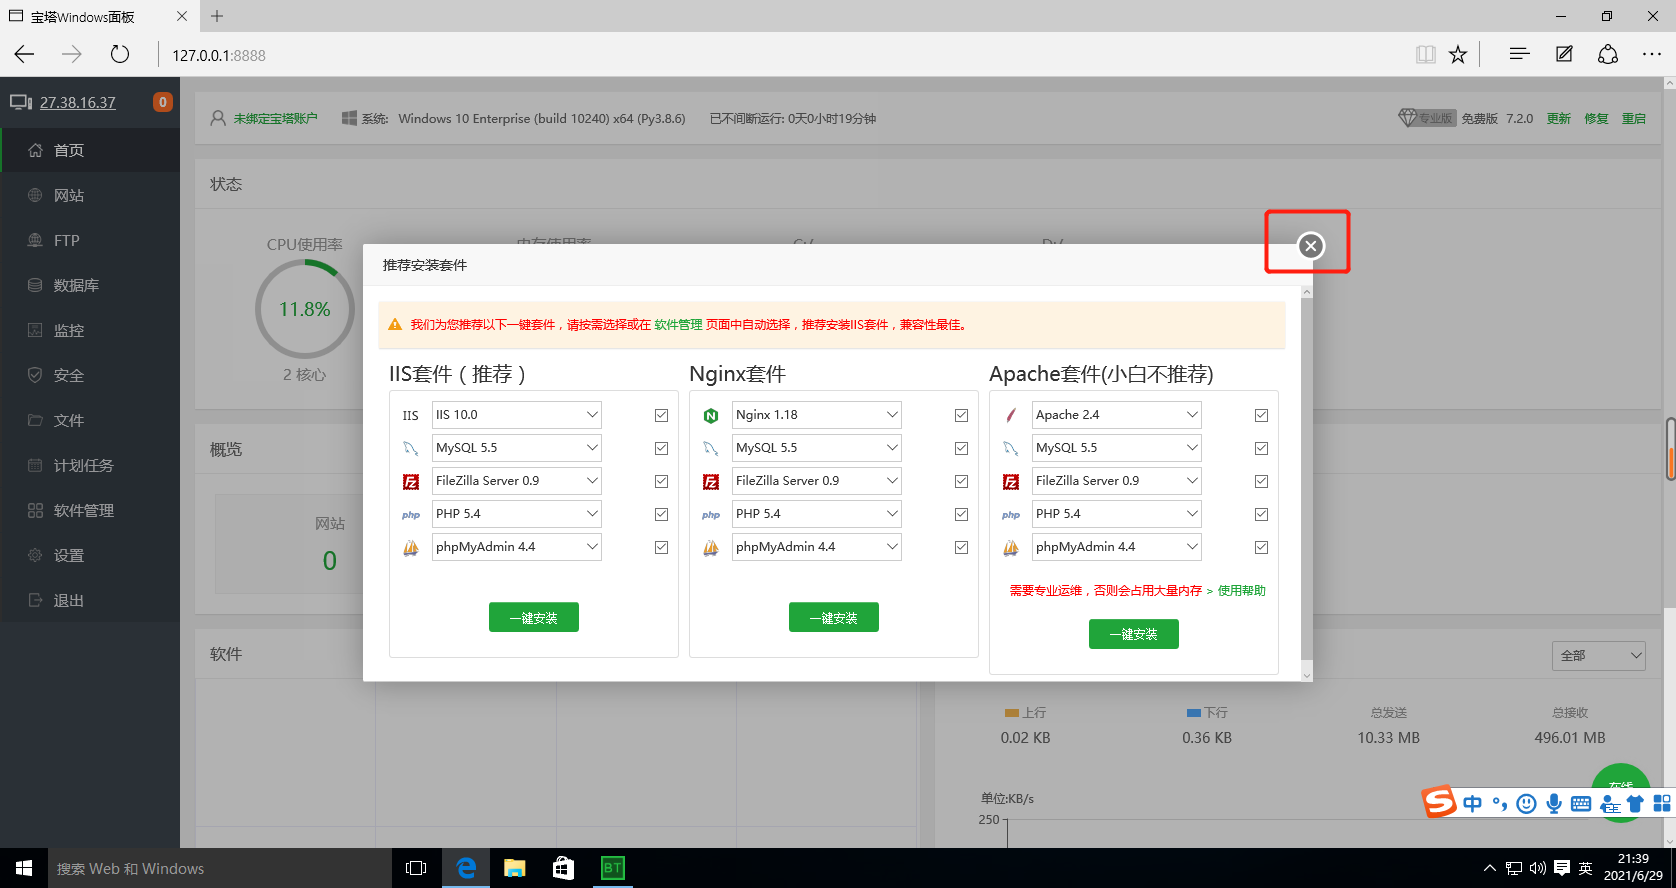Open the Windows Start button
1676x888 pixels.
(24, 868)
